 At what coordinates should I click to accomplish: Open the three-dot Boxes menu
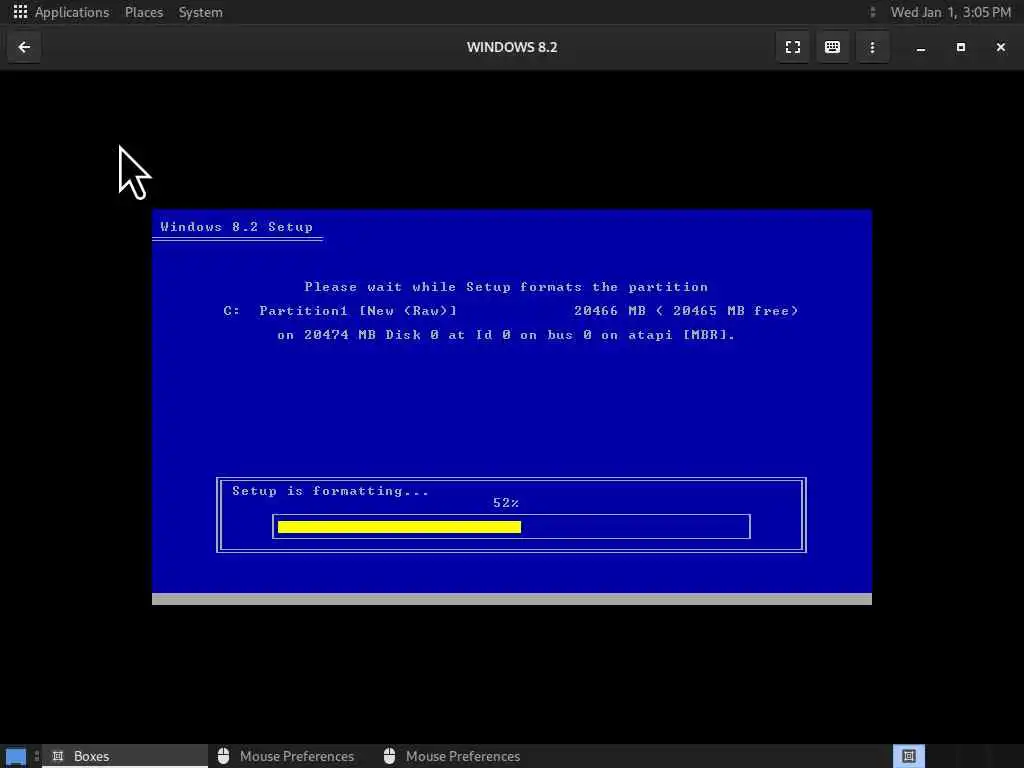(x=872, y=47)
